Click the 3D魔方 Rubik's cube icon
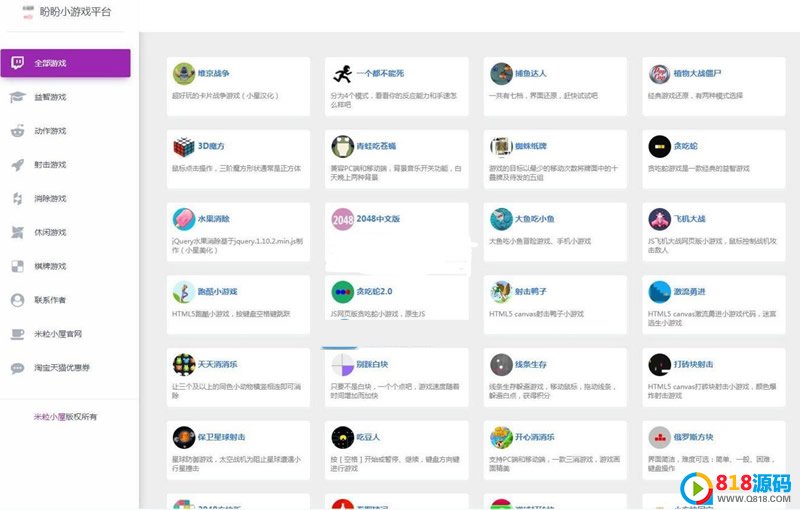 [184, 146]
